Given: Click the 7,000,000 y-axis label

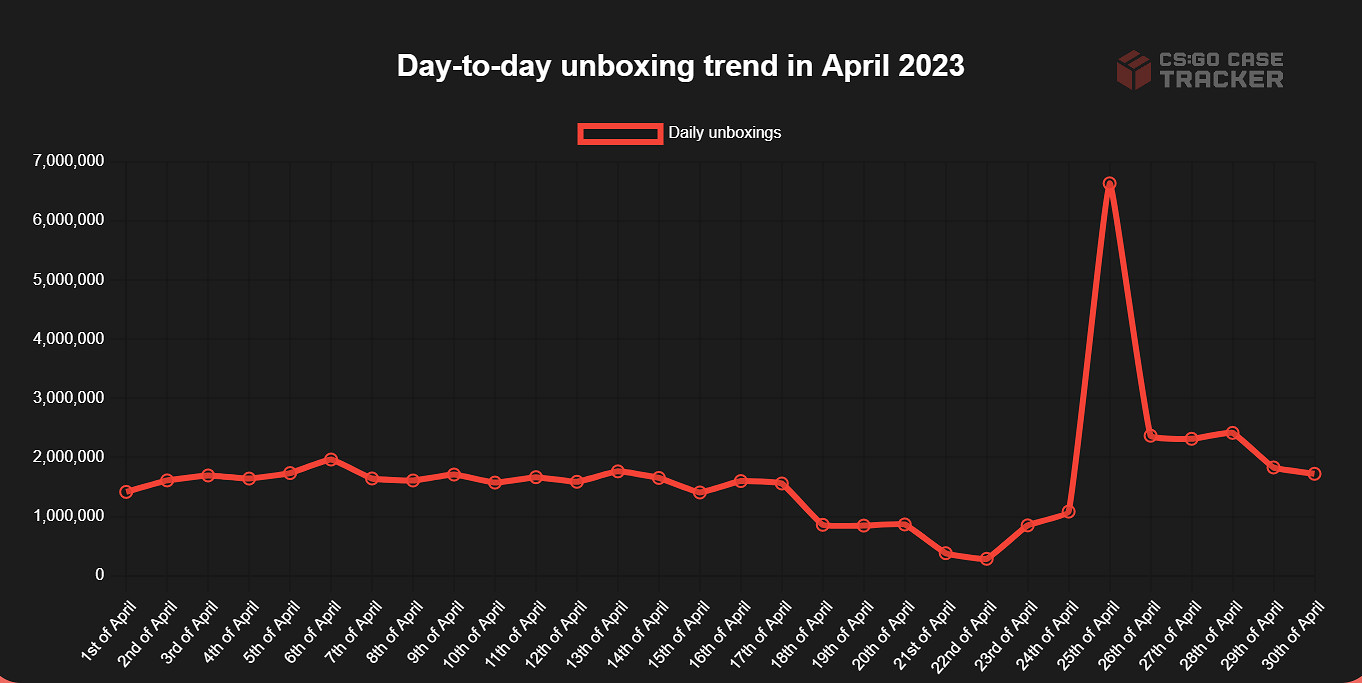Looking at the screenshot, I should (69, 161).
